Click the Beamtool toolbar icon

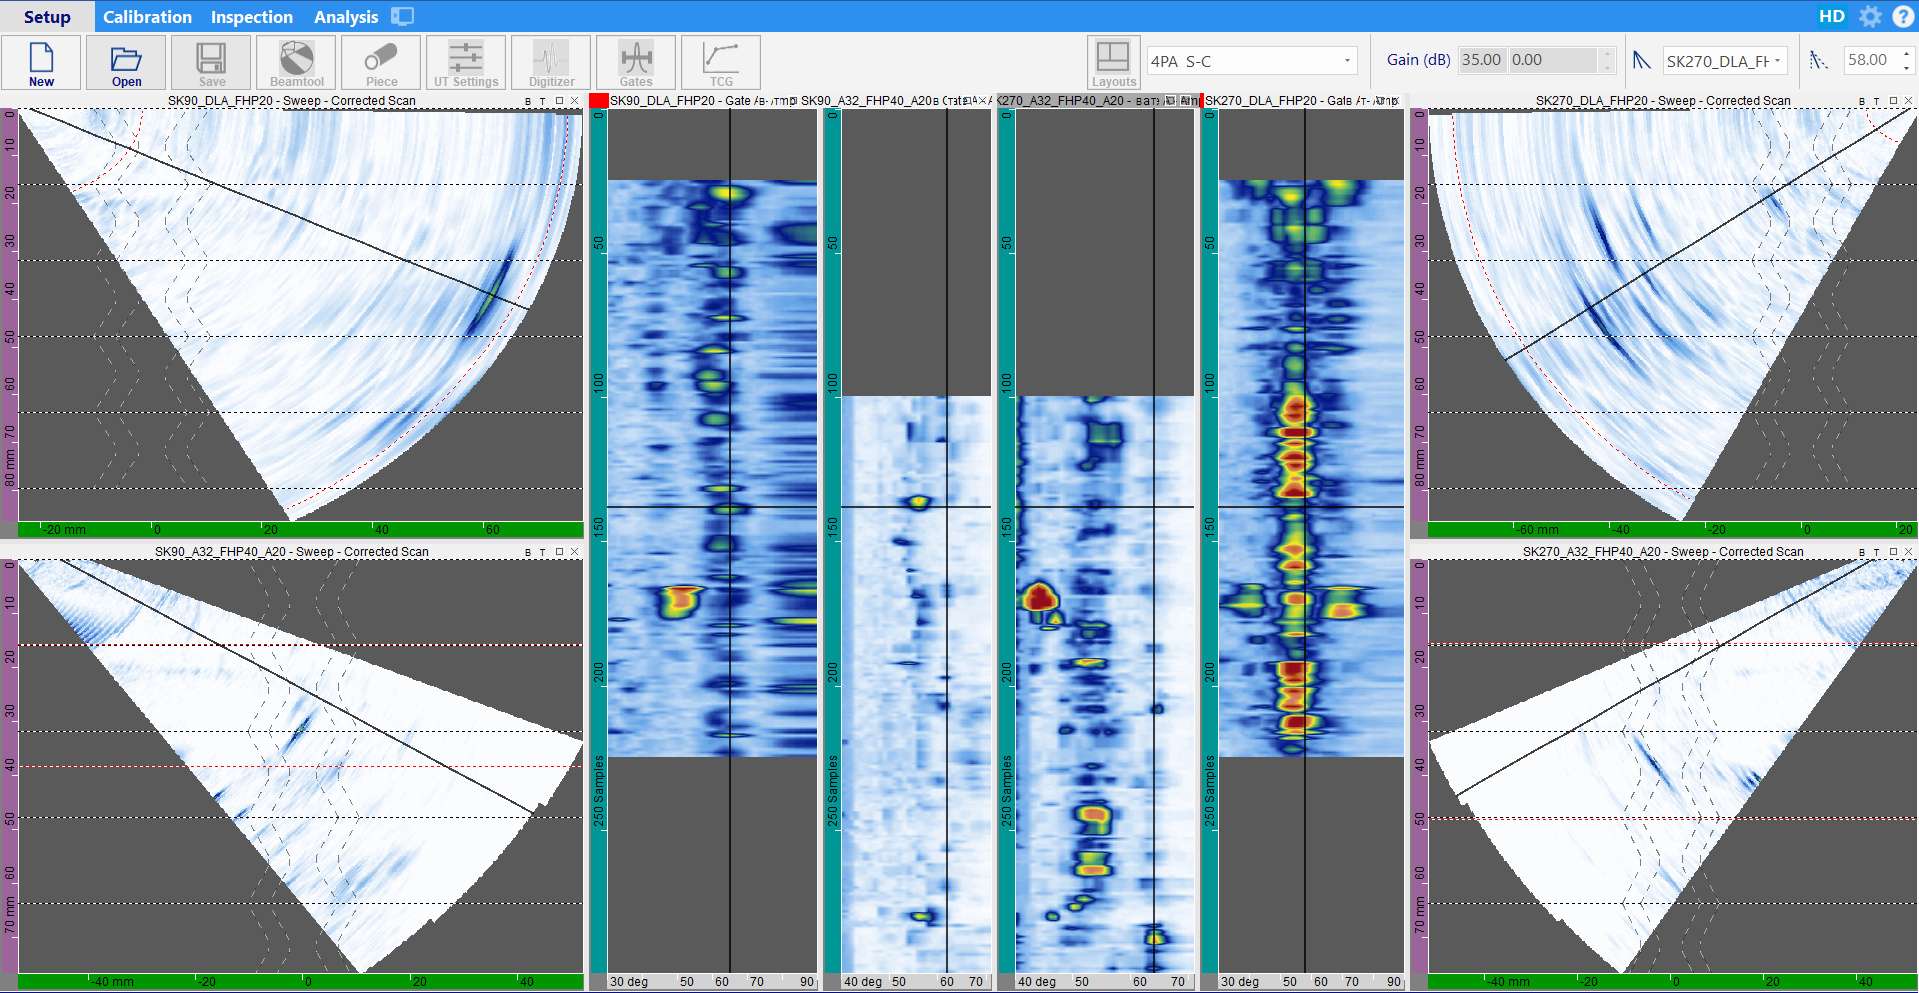pyautogui.click(x=297, y=64)
